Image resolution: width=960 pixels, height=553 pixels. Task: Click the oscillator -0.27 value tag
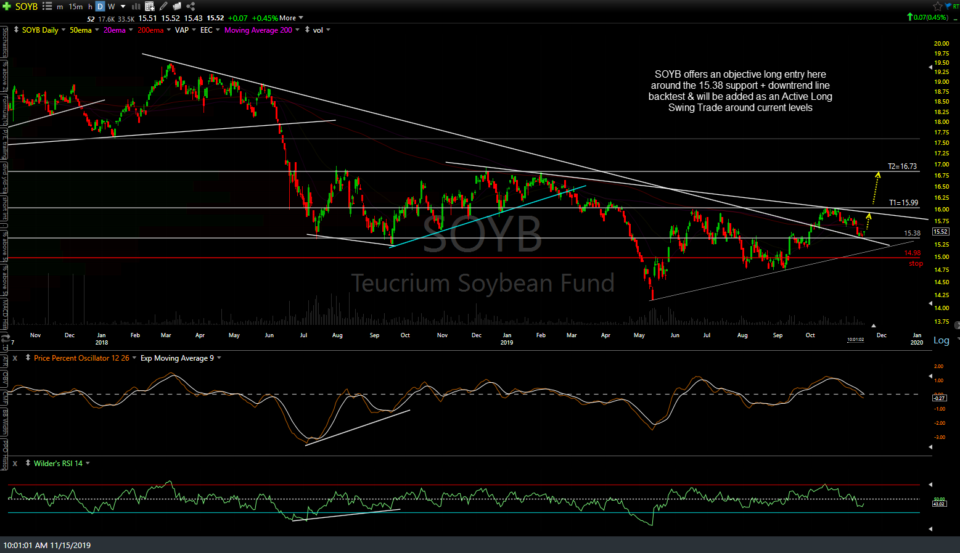coord(940,398)
